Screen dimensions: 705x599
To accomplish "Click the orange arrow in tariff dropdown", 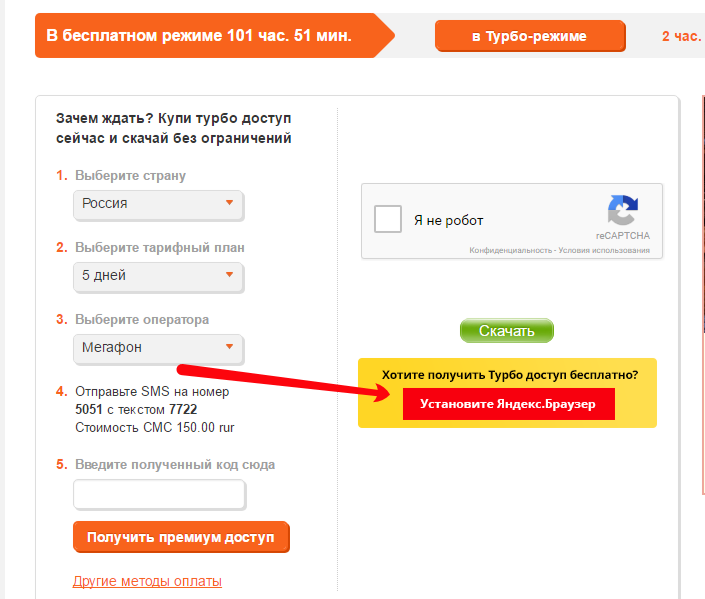I will point(229,275).
